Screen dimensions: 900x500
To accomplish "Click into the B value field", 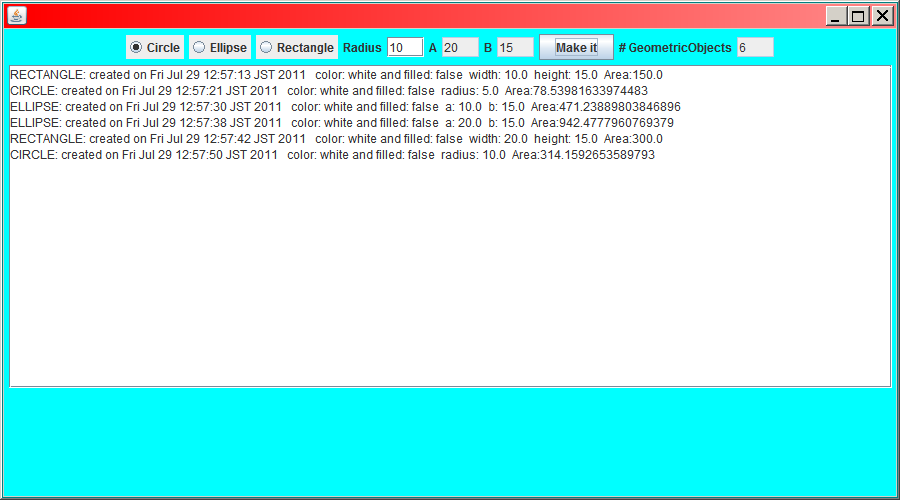I will 515,48.
